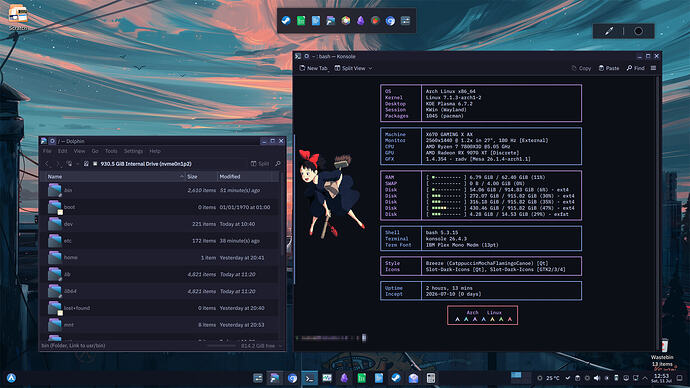Launch green spreadsheet app in top dock

click(301, 21)
